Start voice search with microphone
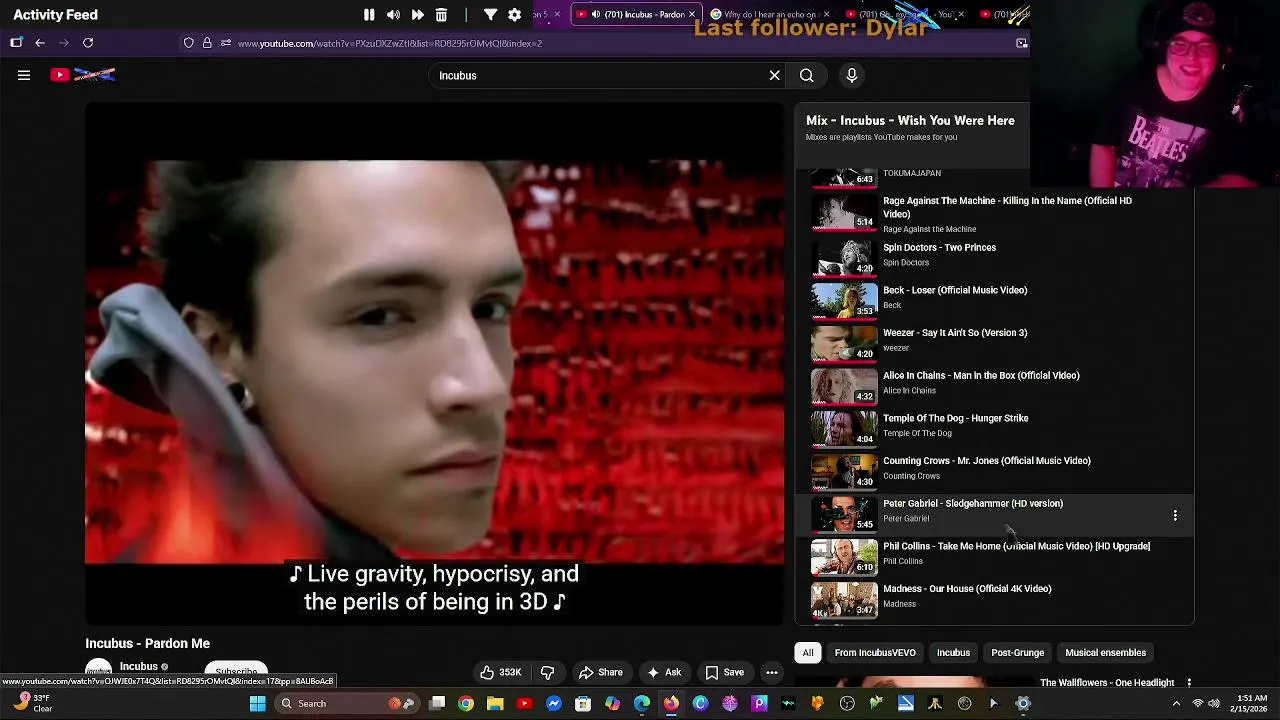Image resolution: width=1280 pixels, height=720 pixels. click(852, 75)
